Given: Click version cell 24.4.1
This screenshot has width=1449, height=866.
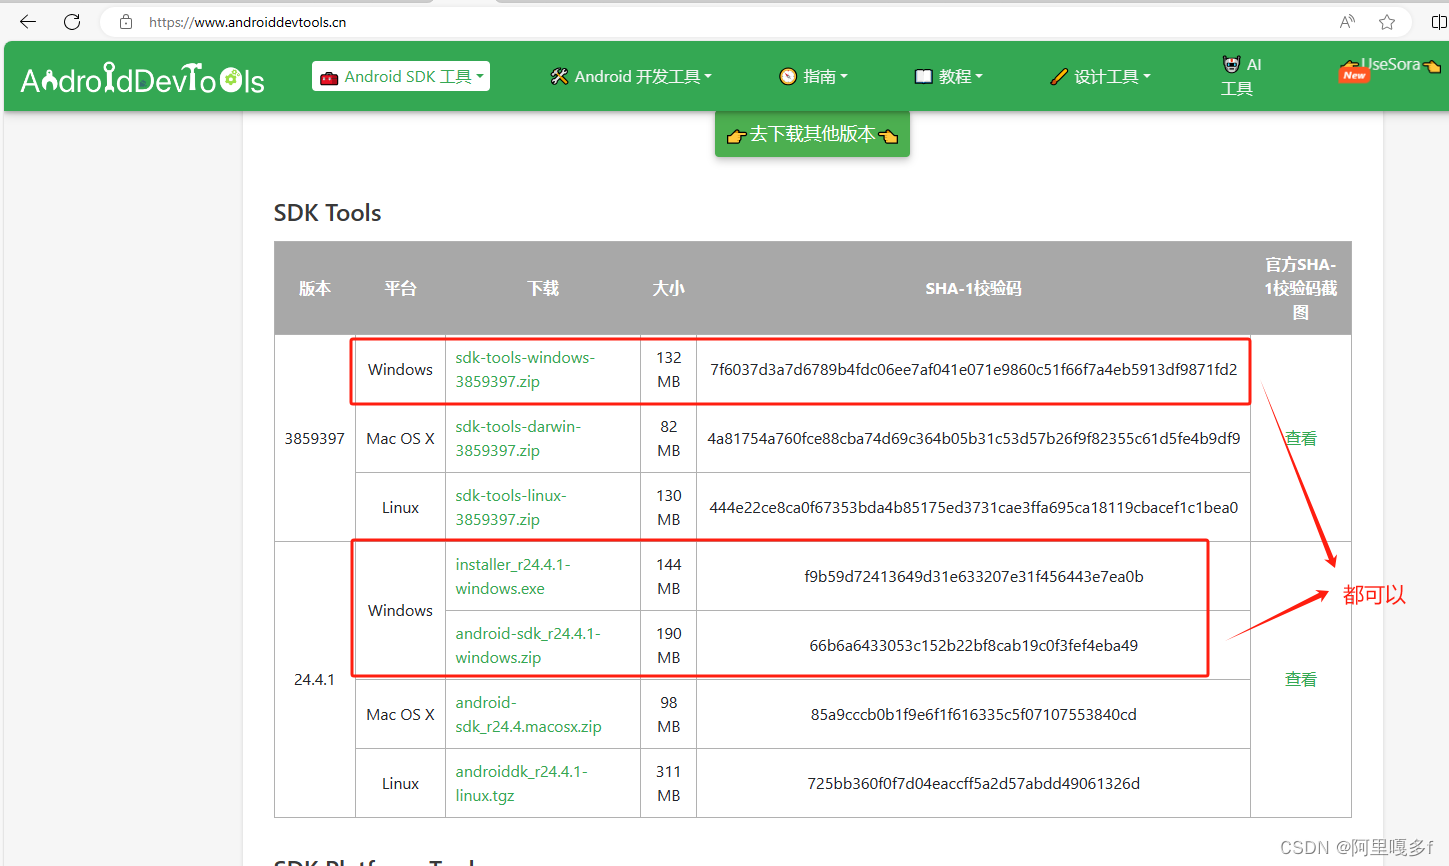Looking at the screenshot, I should [x=314, y=679].
